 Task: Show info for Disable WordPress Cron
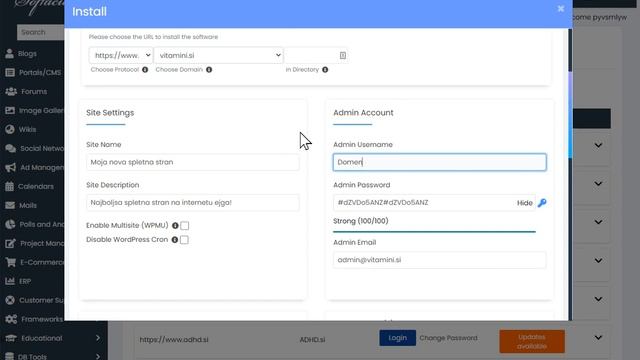175,240
